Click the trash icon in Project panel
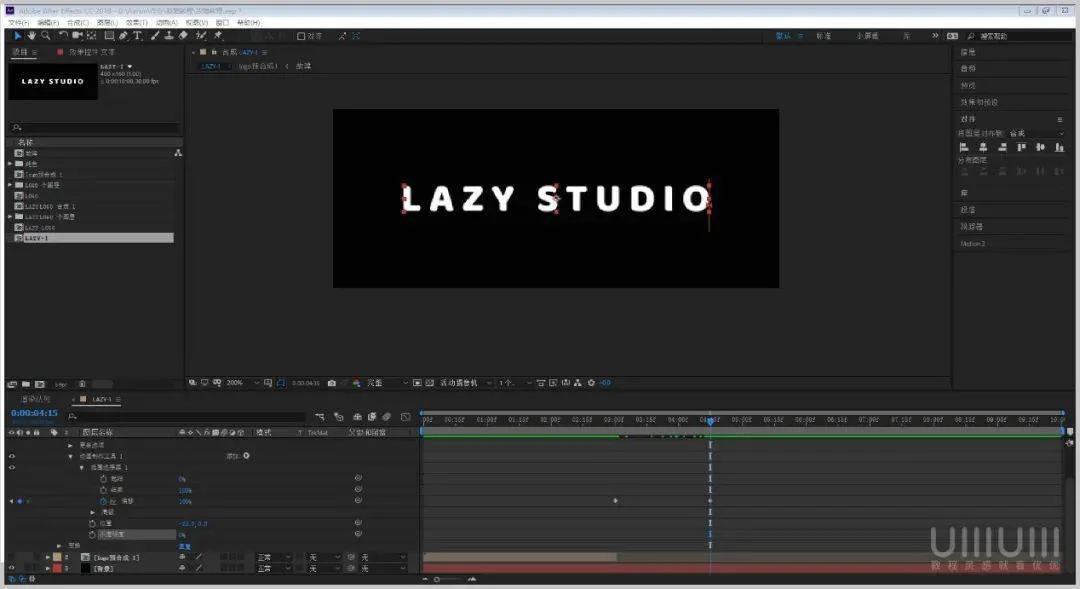Viewport: 1080px width, 589px height. tap(82, 384)
